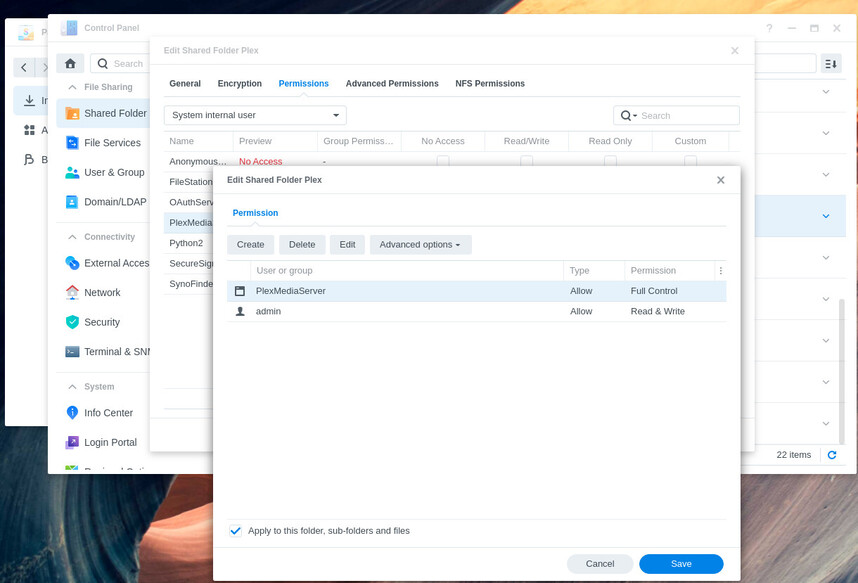Screen dimensions: 858x583
Task: Click the Save button
Action: 681,564
